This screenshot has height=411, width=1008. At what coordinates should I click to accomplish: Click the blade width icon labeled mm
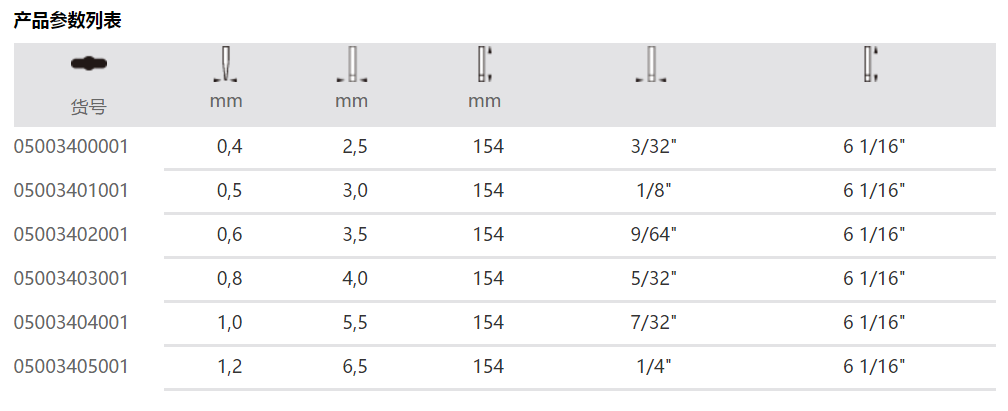coord(351,64)
